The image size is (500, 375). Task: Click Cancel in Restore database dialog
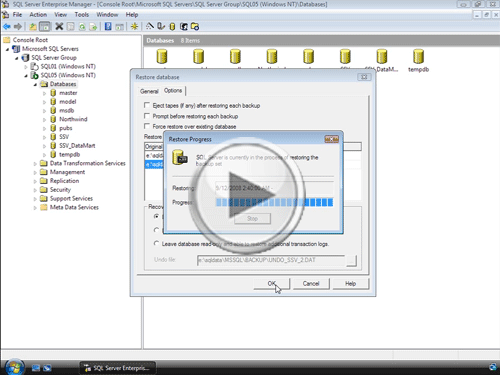click(311, 283)
